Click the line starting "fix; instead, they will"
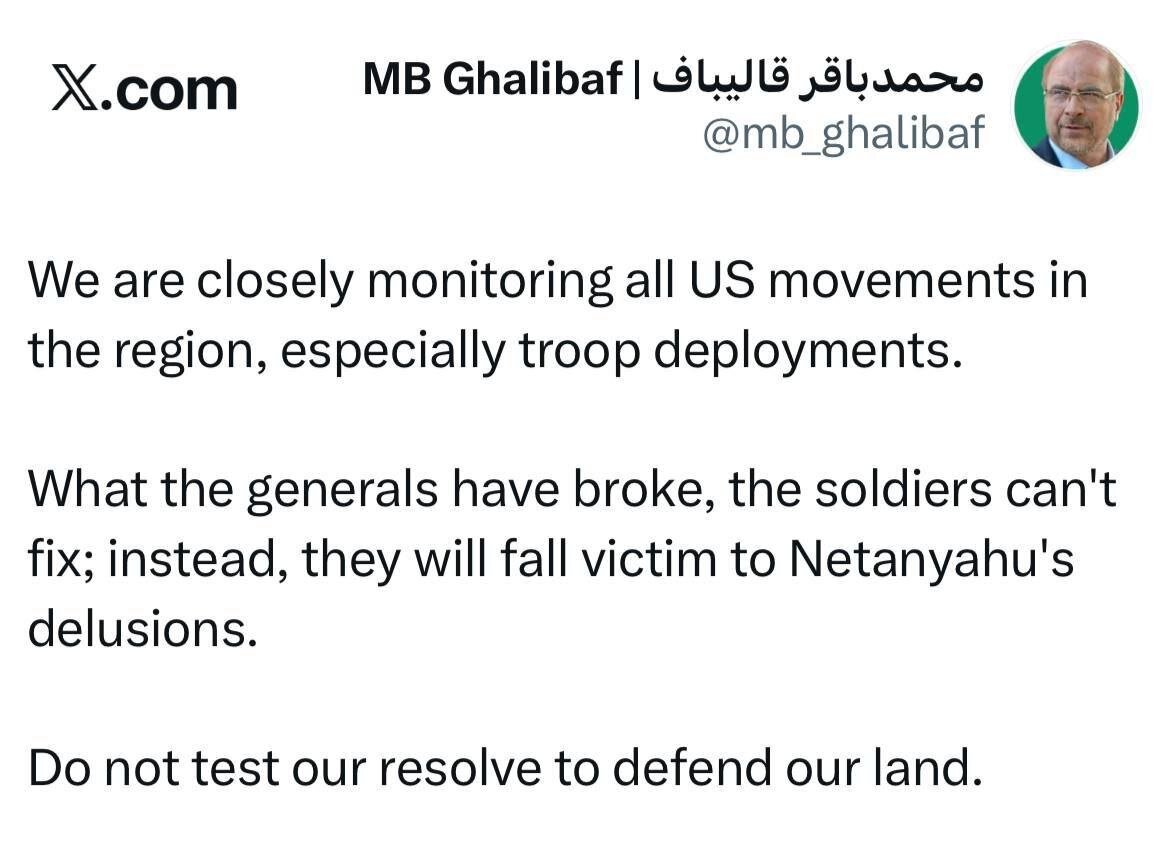The width and height of the screenshot is (1170, 854). 550,561
